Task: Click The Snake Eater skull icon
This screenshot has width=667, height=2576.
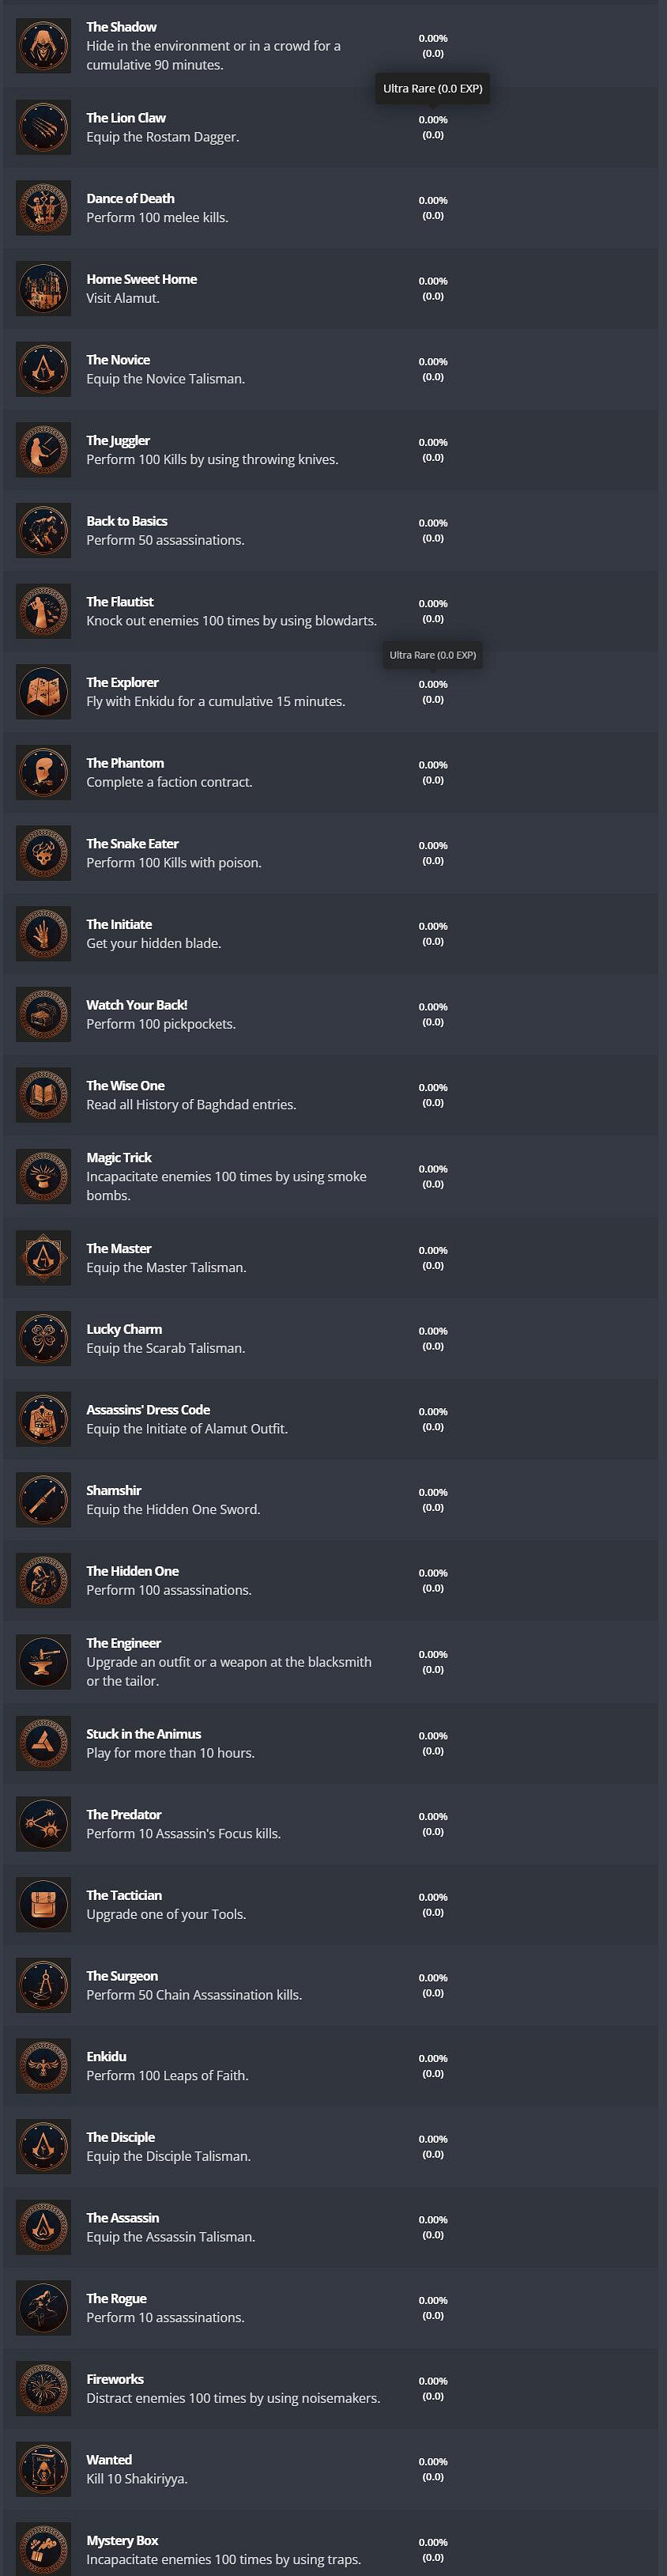Action: point(43,853)
